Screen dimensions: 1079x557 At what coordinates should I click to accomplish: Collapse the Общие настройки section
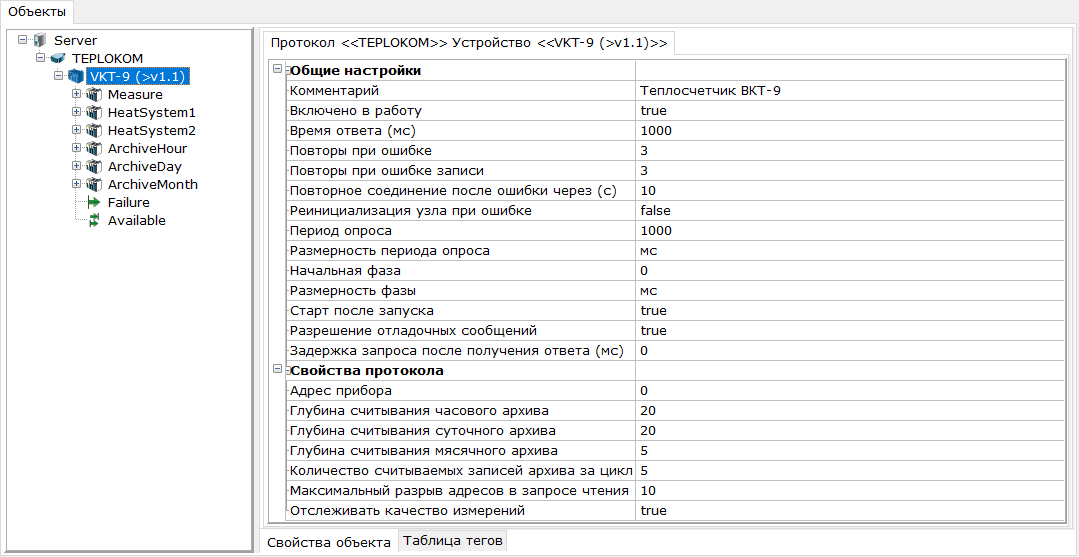click(x=277, y=69)
